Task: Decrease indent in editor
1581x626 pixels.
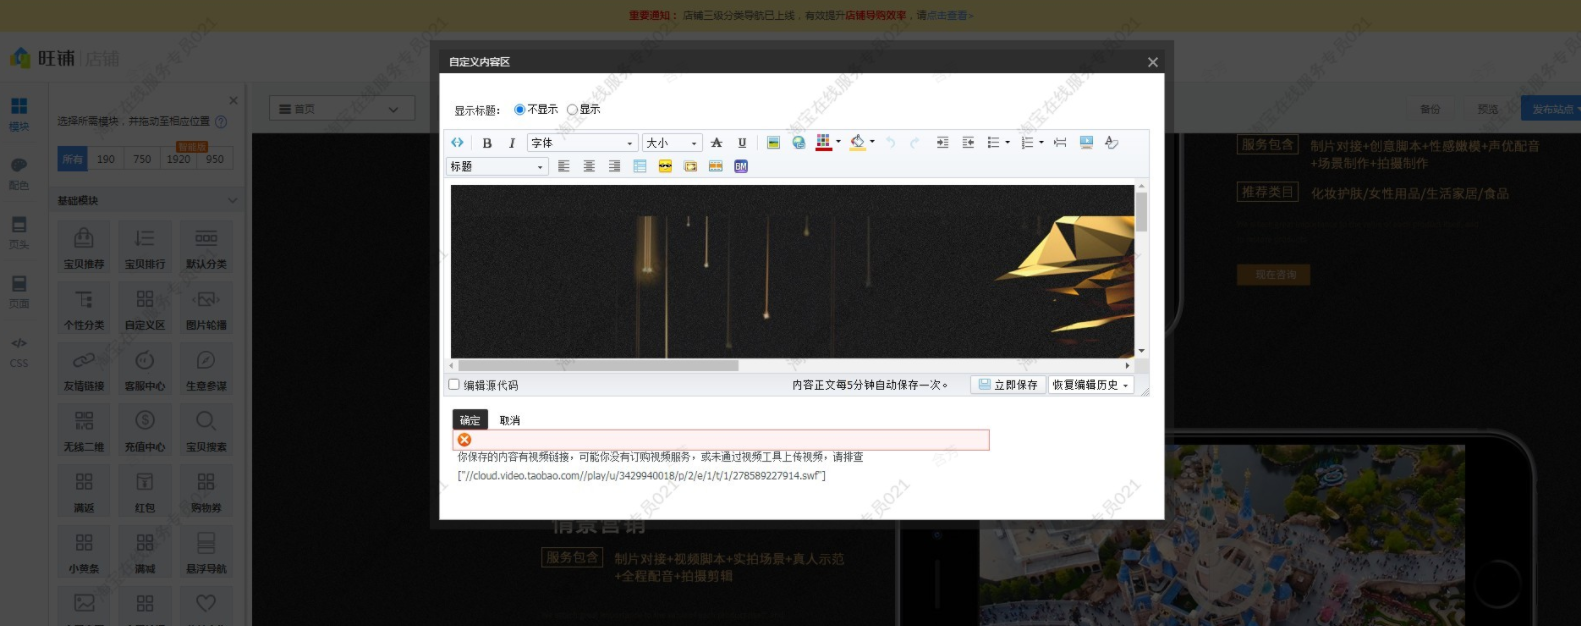Action: point(968,143)
